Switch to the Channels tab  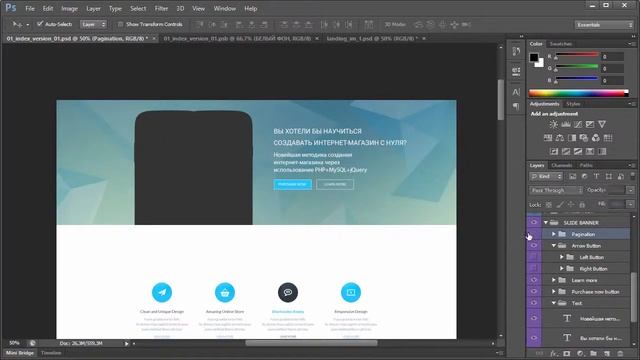pyautogui.click(x=562, y=165)
